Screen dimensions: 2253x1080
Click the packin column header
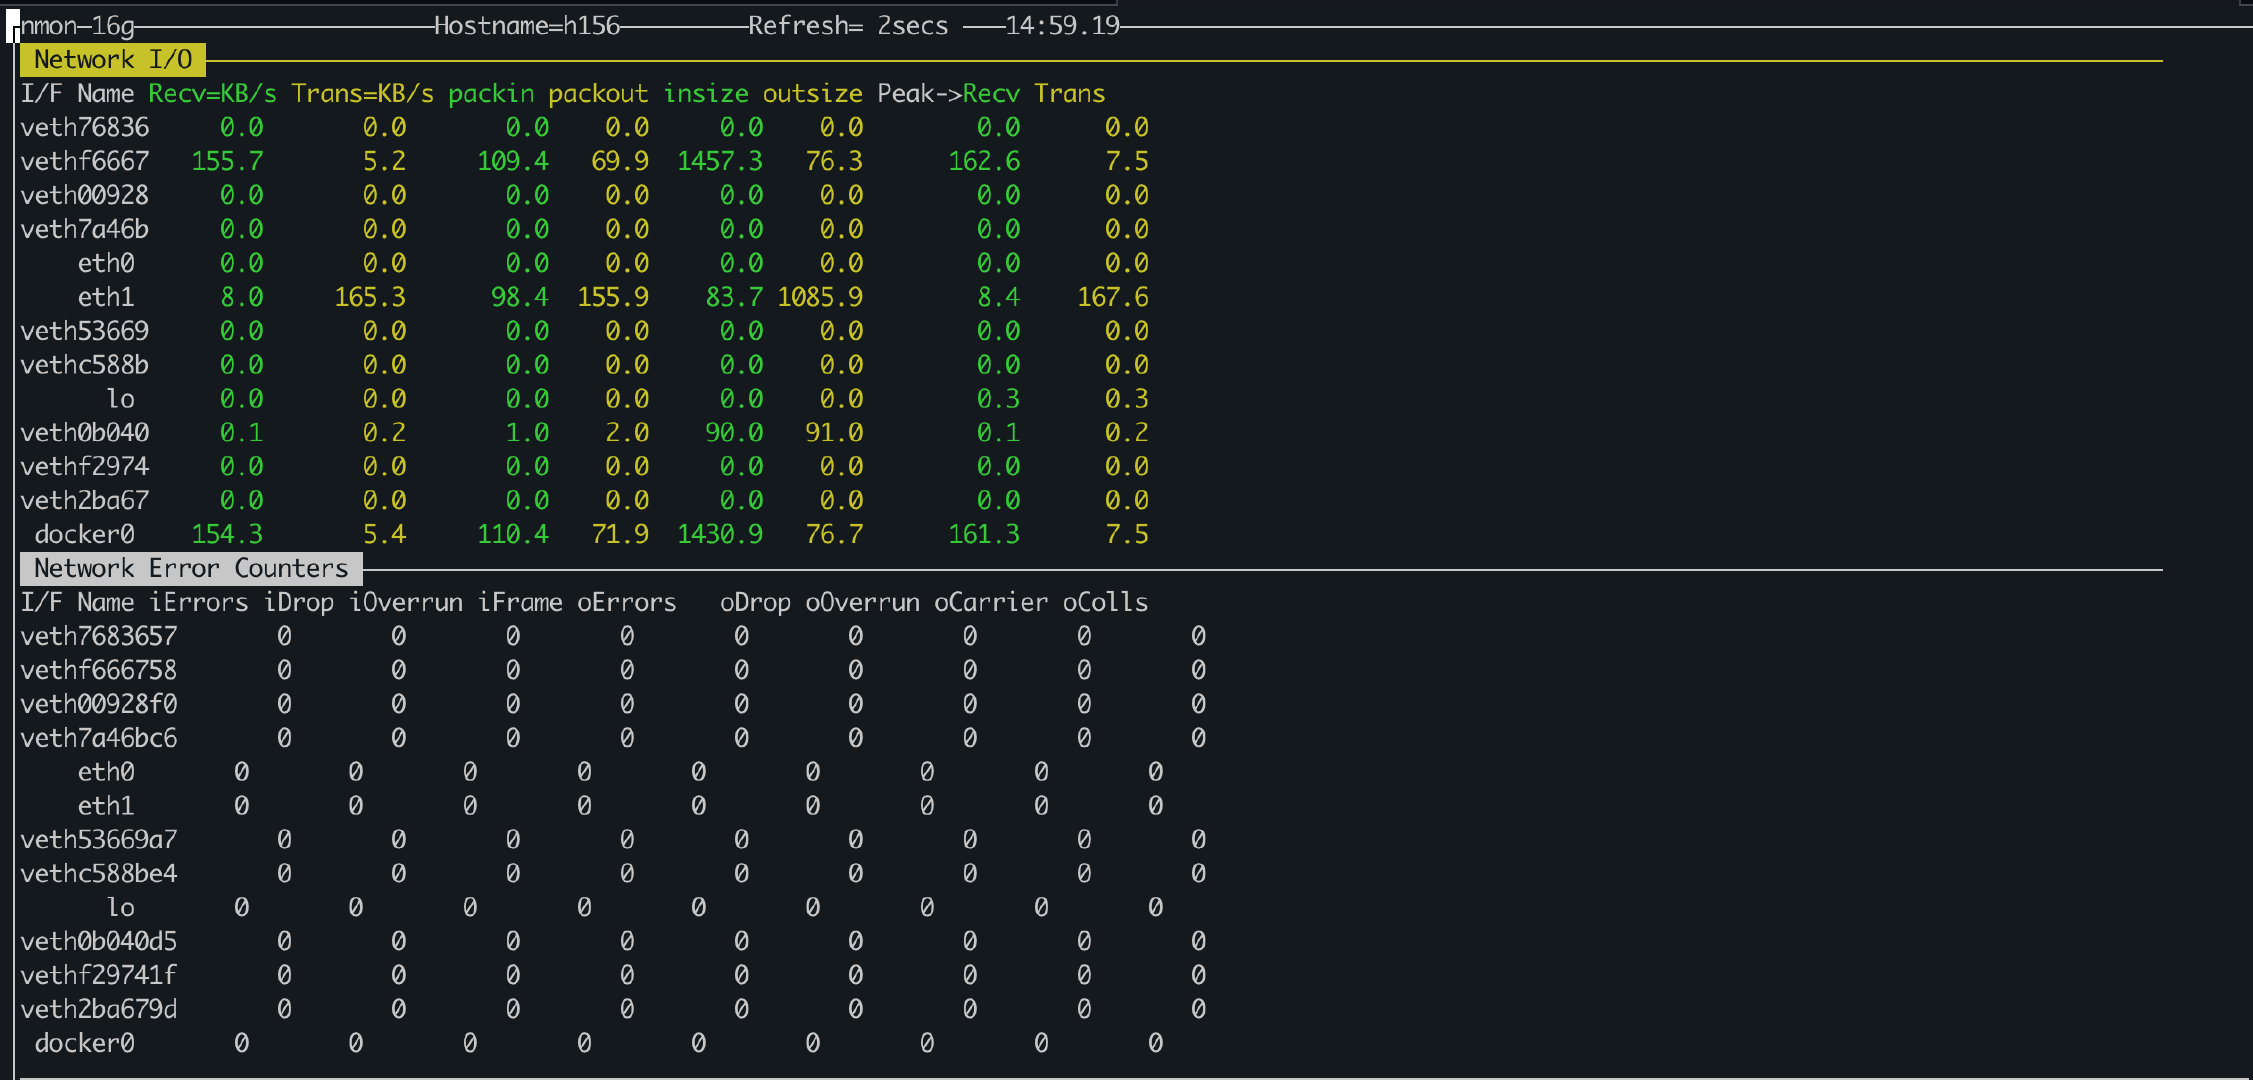491,94
